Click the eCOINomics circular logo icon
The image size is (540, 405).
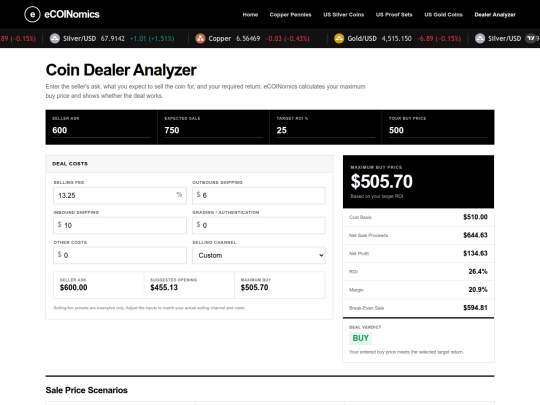[x=32, y=14]
